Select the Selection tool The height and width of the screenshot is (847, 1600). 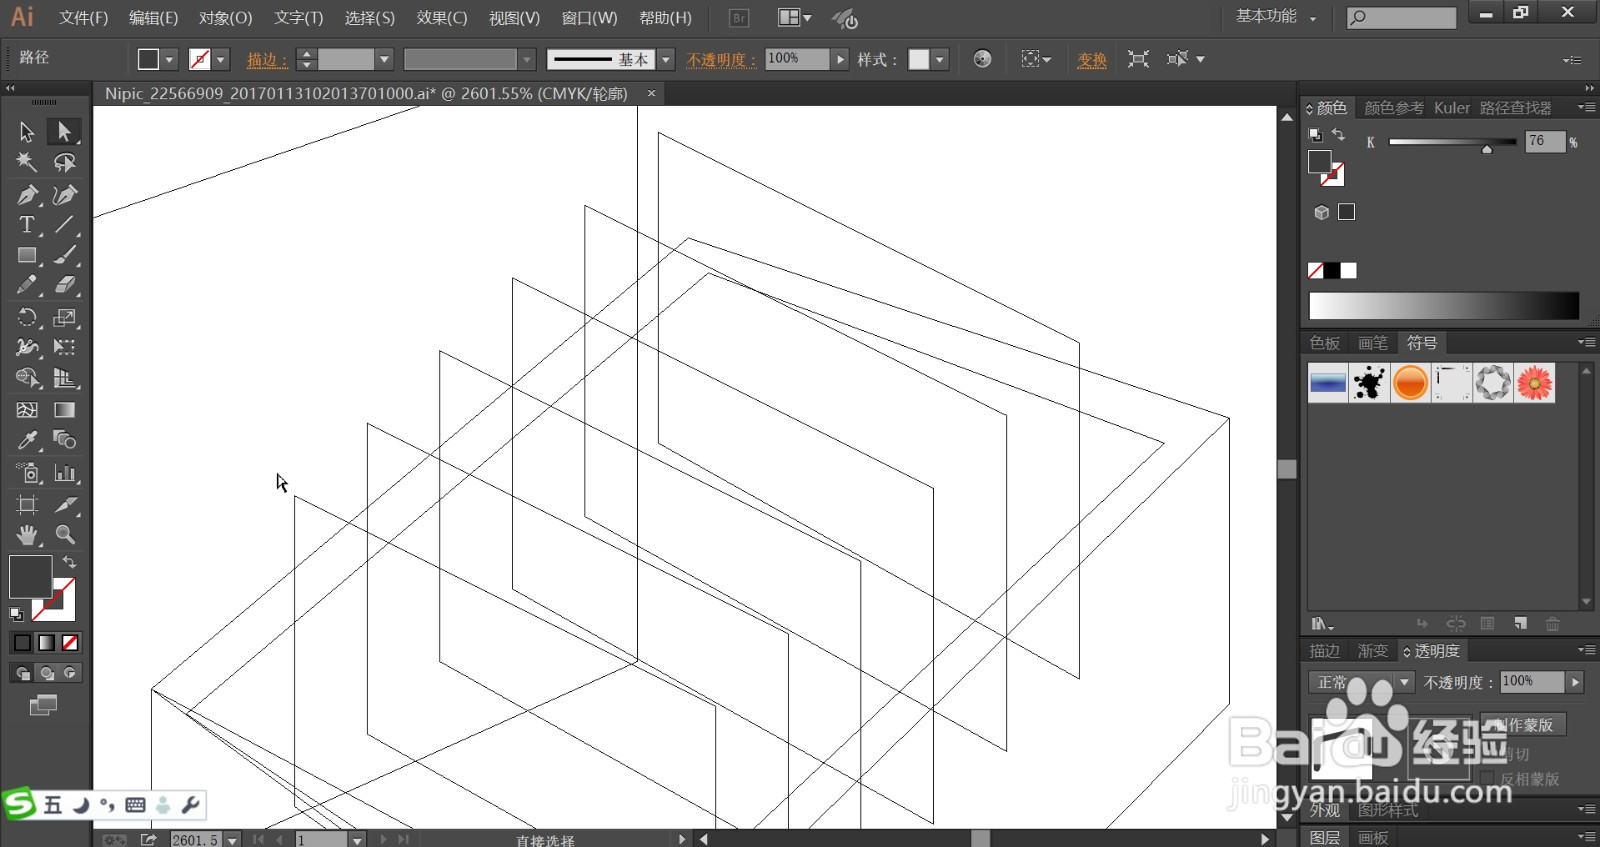point(27,132)
